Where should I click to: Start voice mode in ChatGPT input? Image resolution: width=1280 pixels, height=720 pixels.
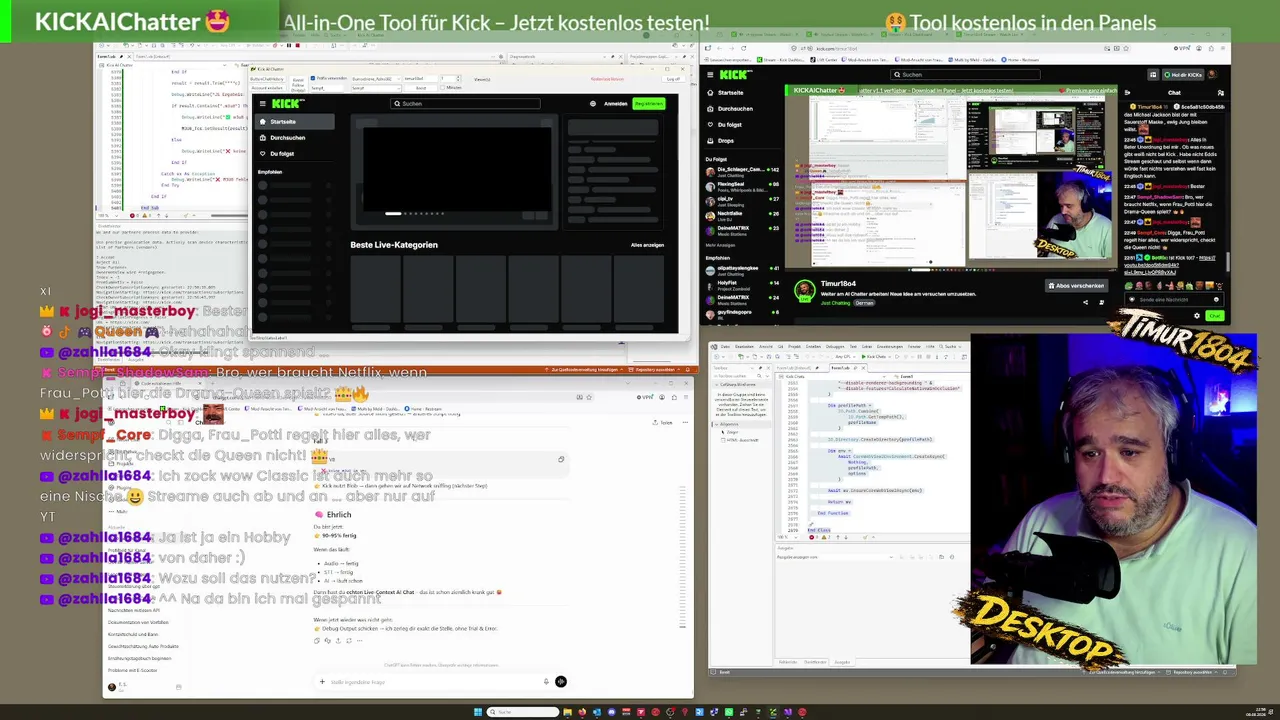(x=560, y=682)
